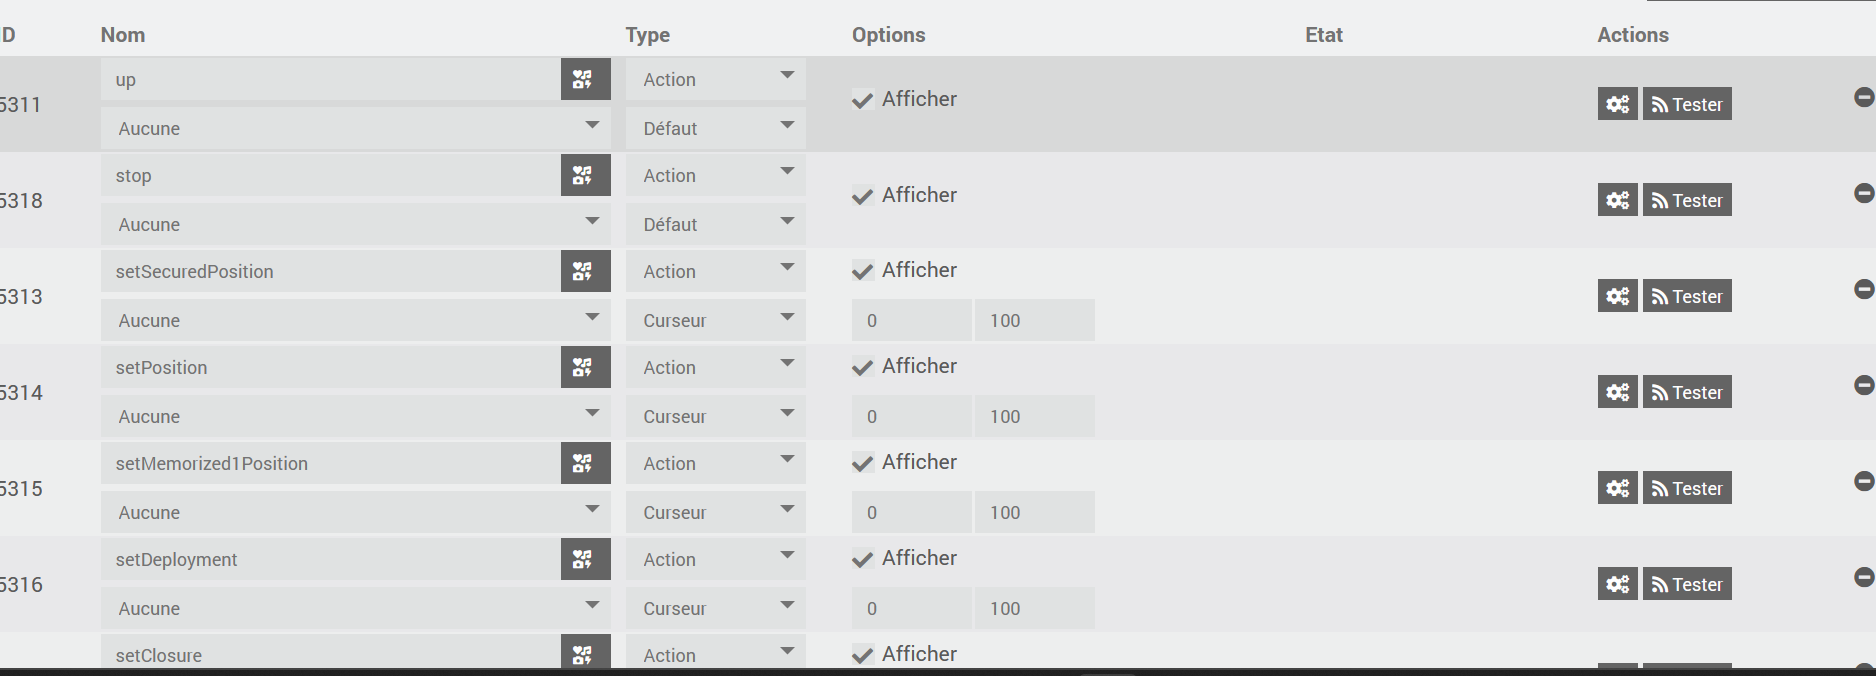Delete the setMemorized1Position command row

coord(1863,481)
